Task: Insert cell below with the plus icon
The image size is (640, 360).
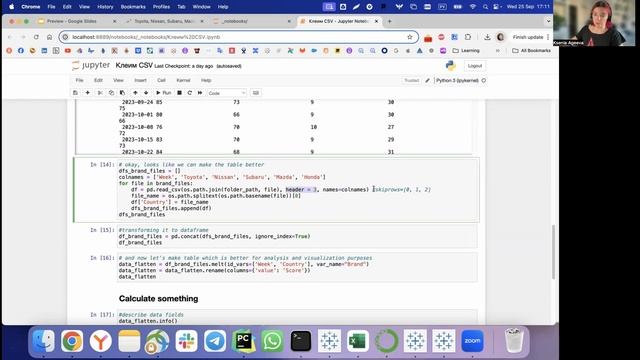Action: click(x=87, y=93)
